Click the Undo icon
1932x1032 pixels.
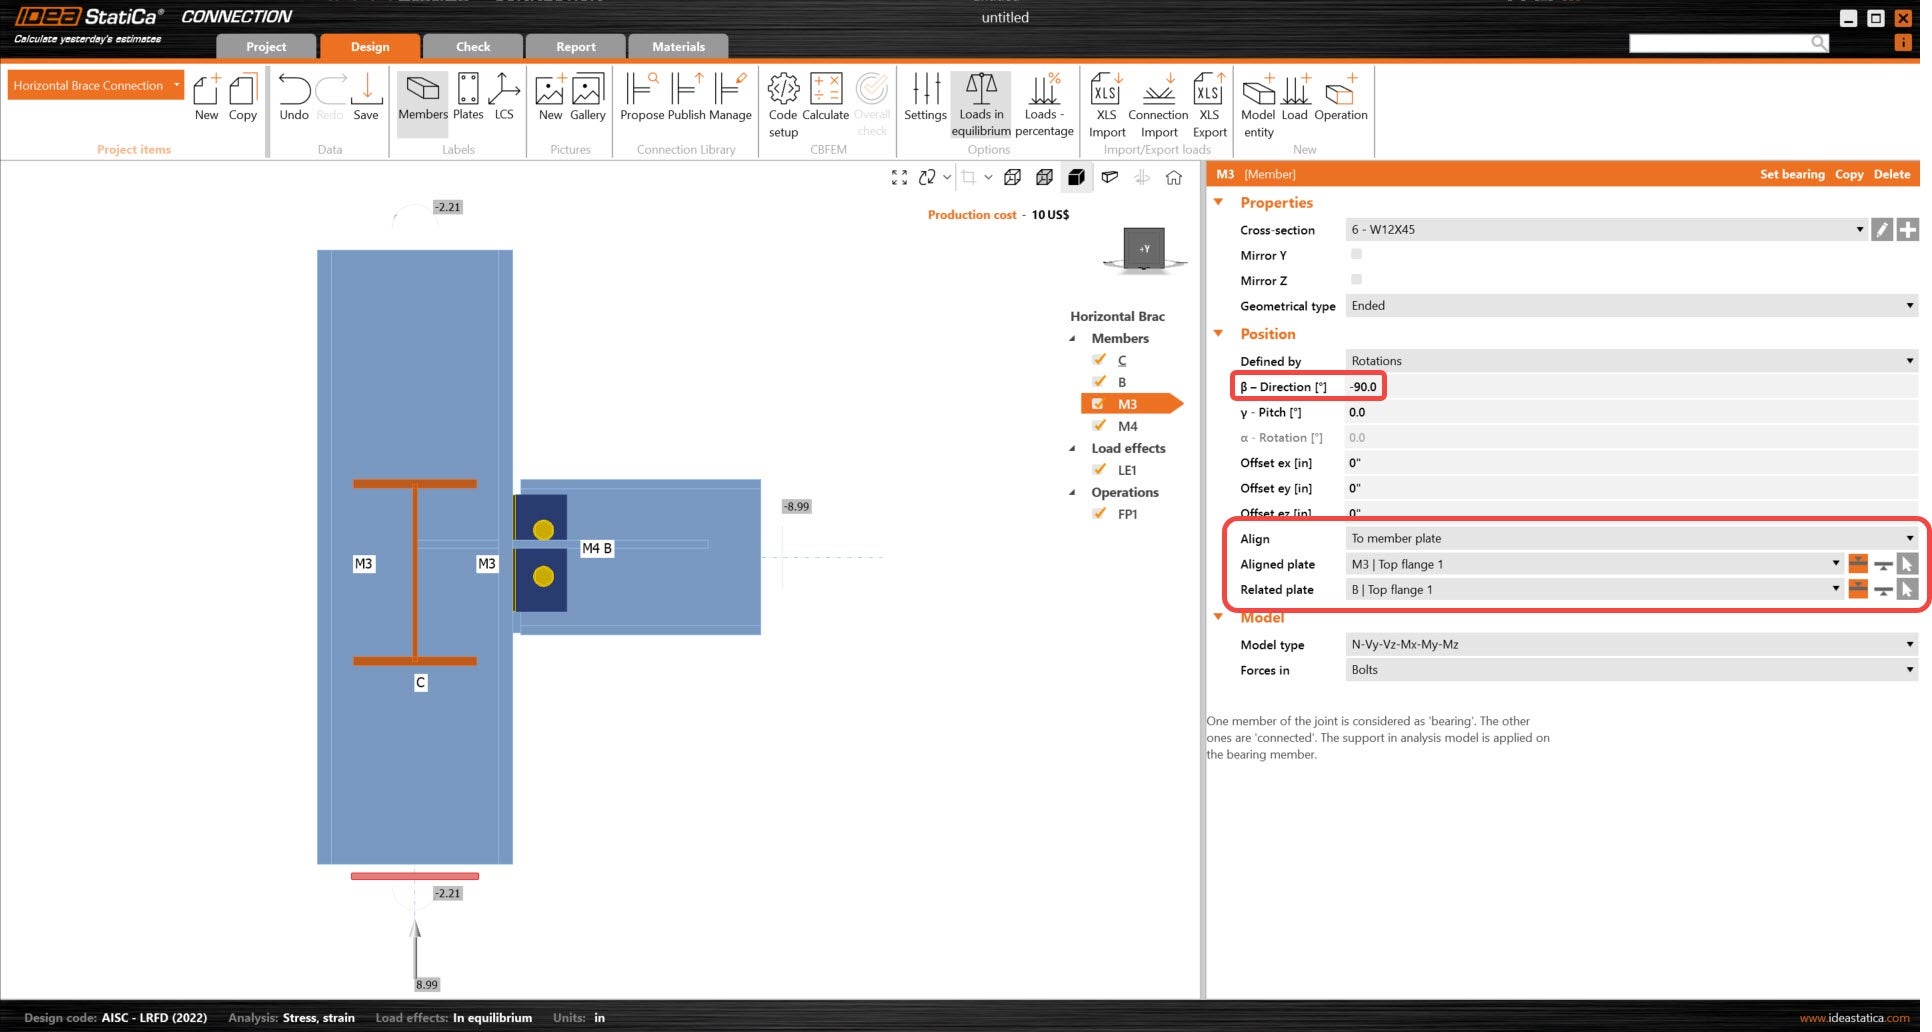click(x=294, y=98)
